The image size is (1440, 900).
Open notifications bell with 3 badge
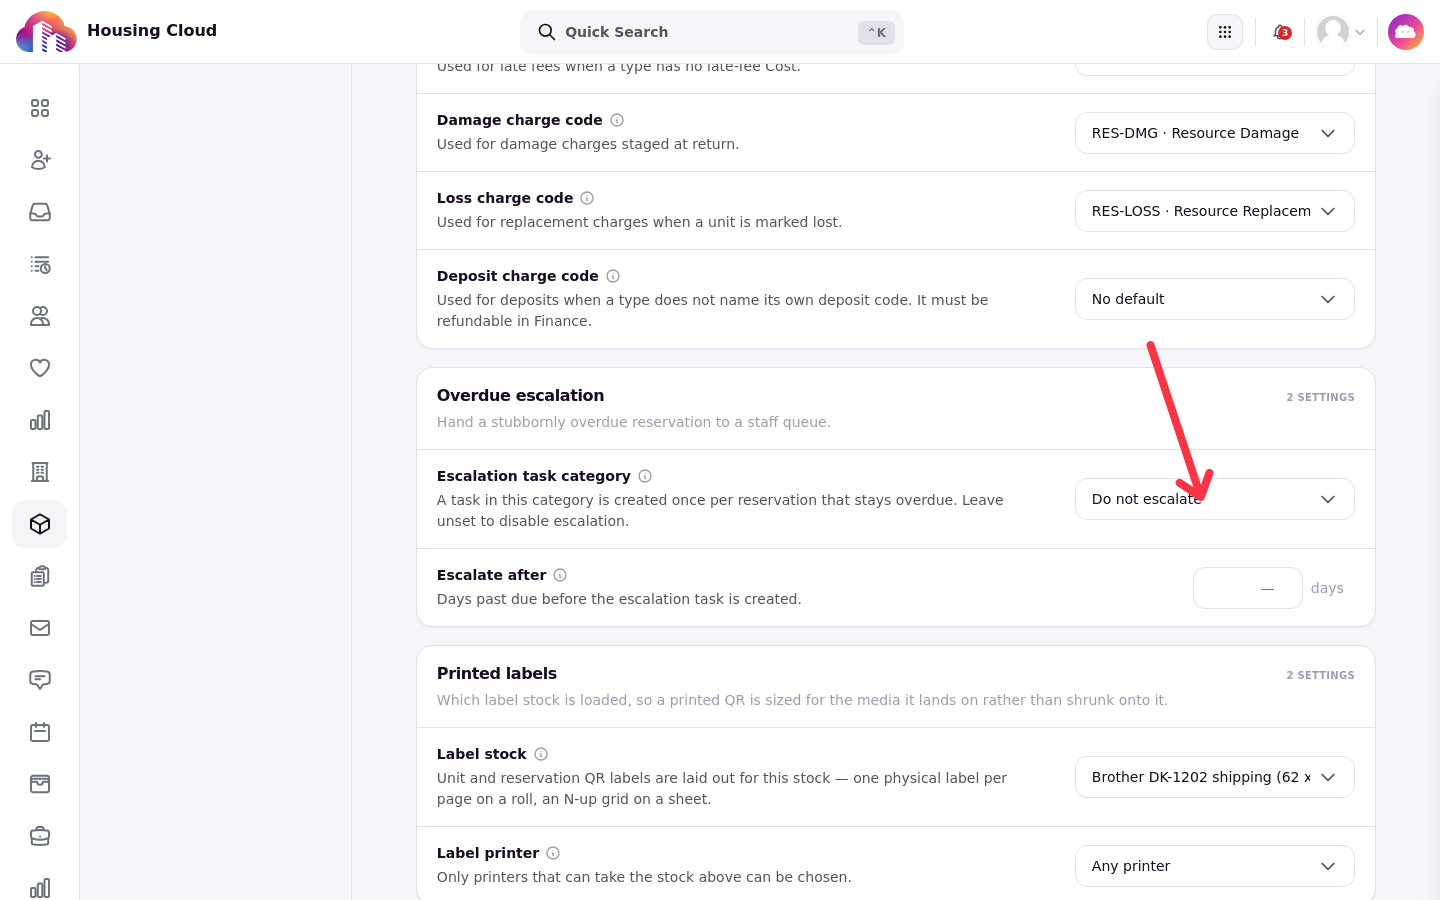(1281, 32)
